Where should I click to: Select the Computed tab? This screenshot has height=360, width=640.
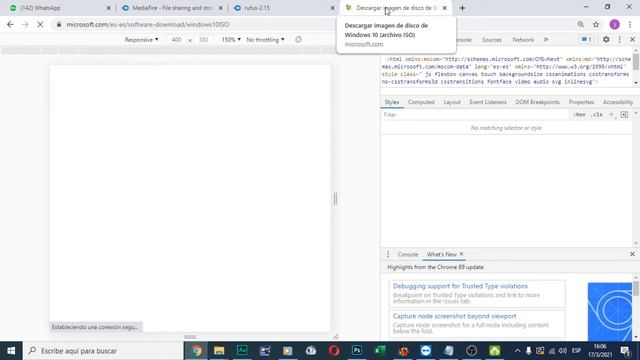421,102
